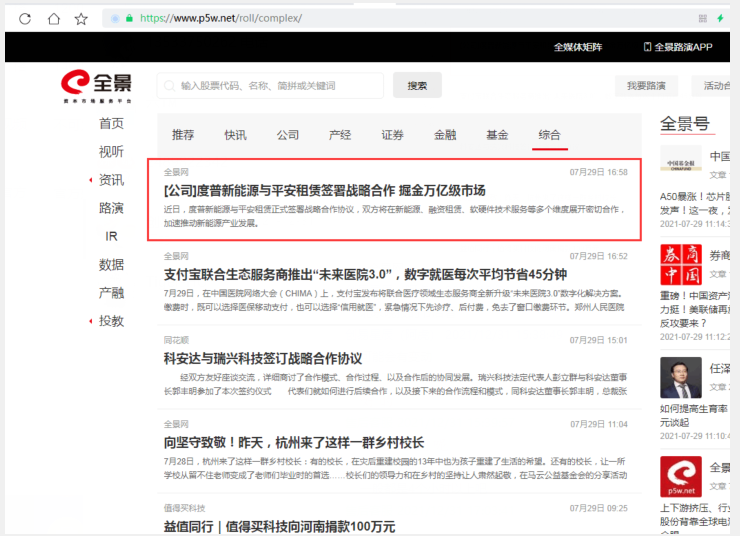
Task: Click the search magnifier icon in search box
Action: coord(169,86)
